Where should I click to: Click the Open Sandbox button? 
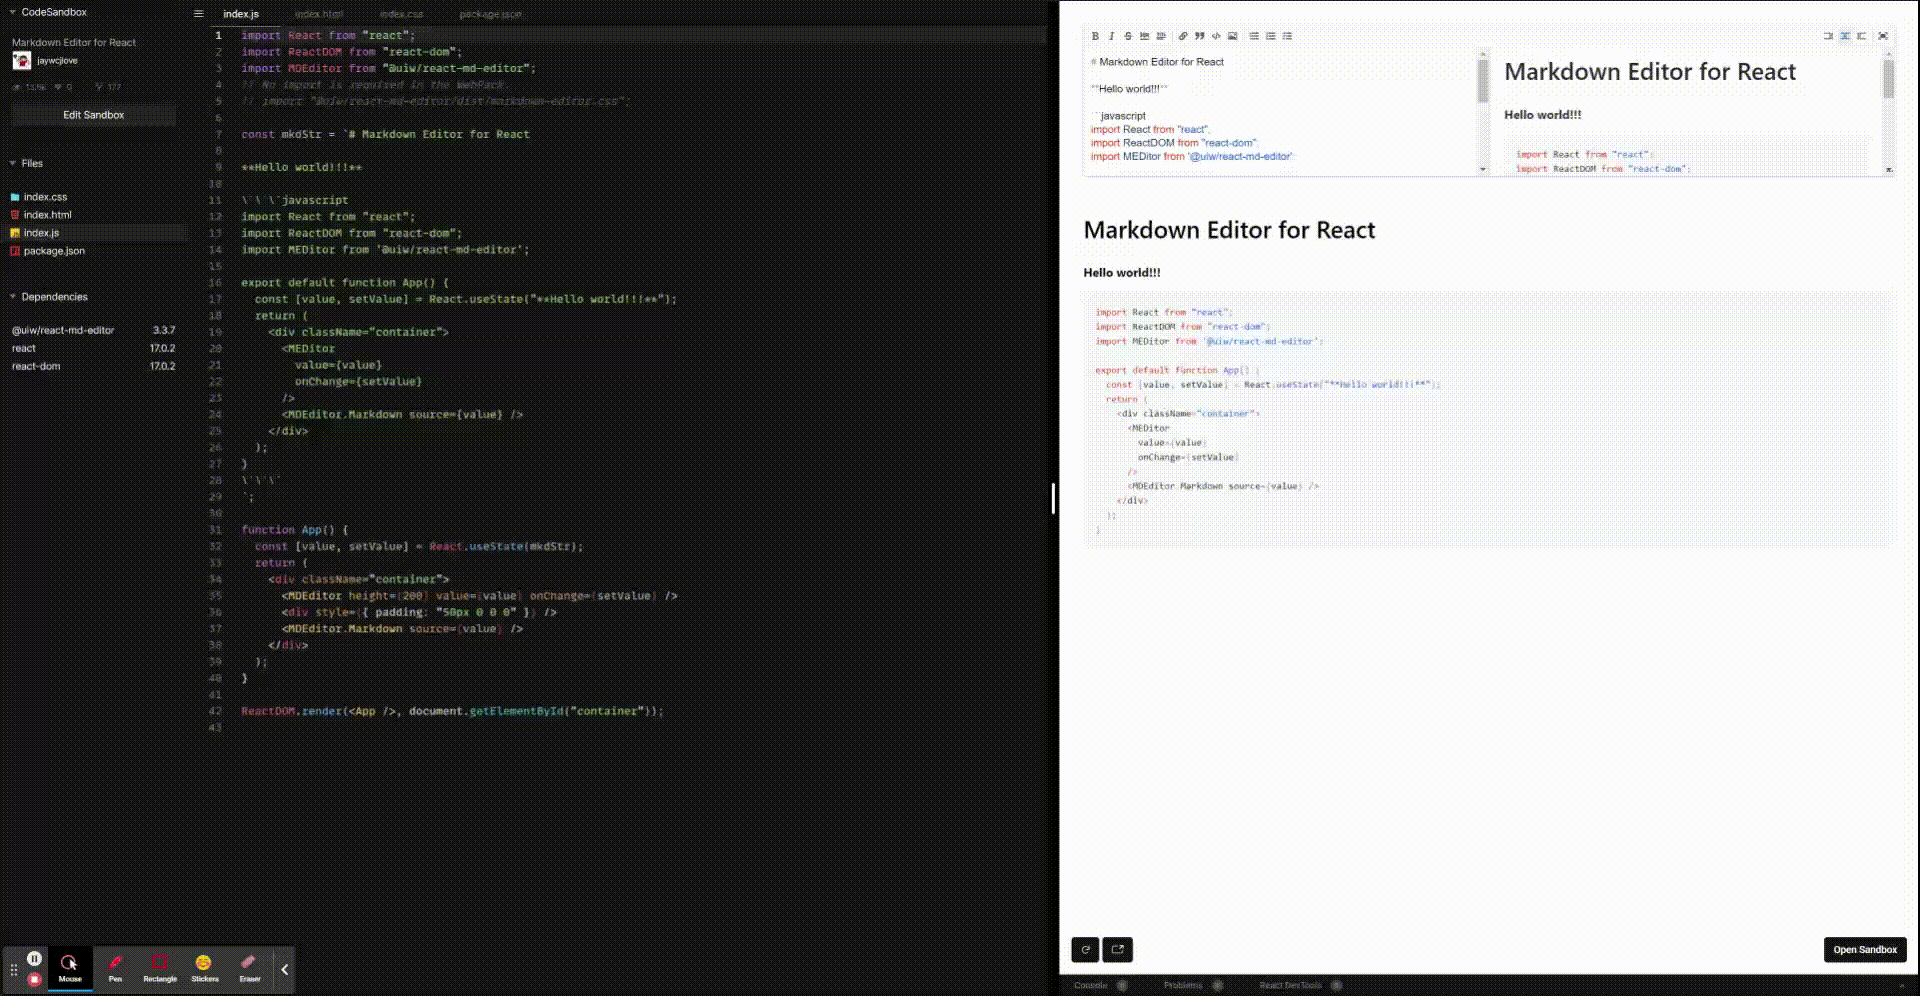pyautogui.click(x=1865, y=950)
